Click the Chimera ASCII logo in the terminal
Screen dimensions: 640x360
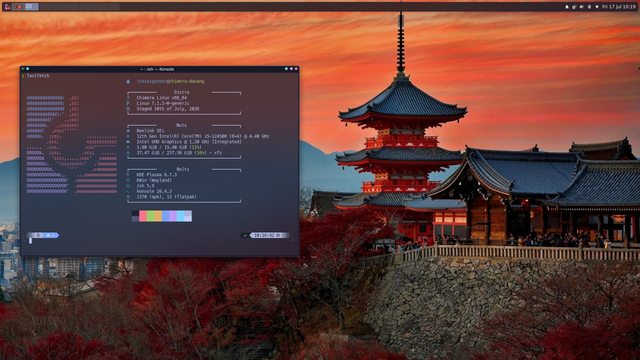click(x=72, y=144)
